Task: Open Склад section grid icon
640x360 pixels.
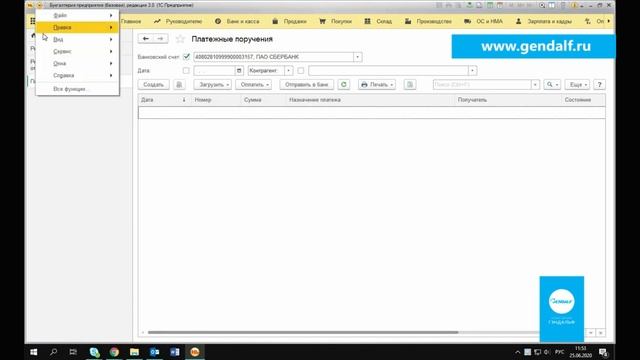Action: click(x=367, y=21)
